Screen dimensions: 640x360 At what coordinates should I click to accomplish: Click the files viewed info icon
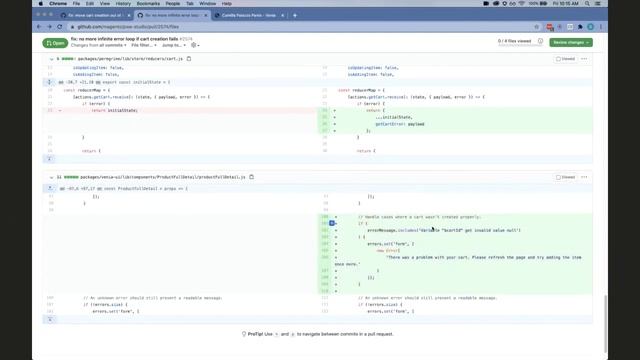tap(540, 41)
